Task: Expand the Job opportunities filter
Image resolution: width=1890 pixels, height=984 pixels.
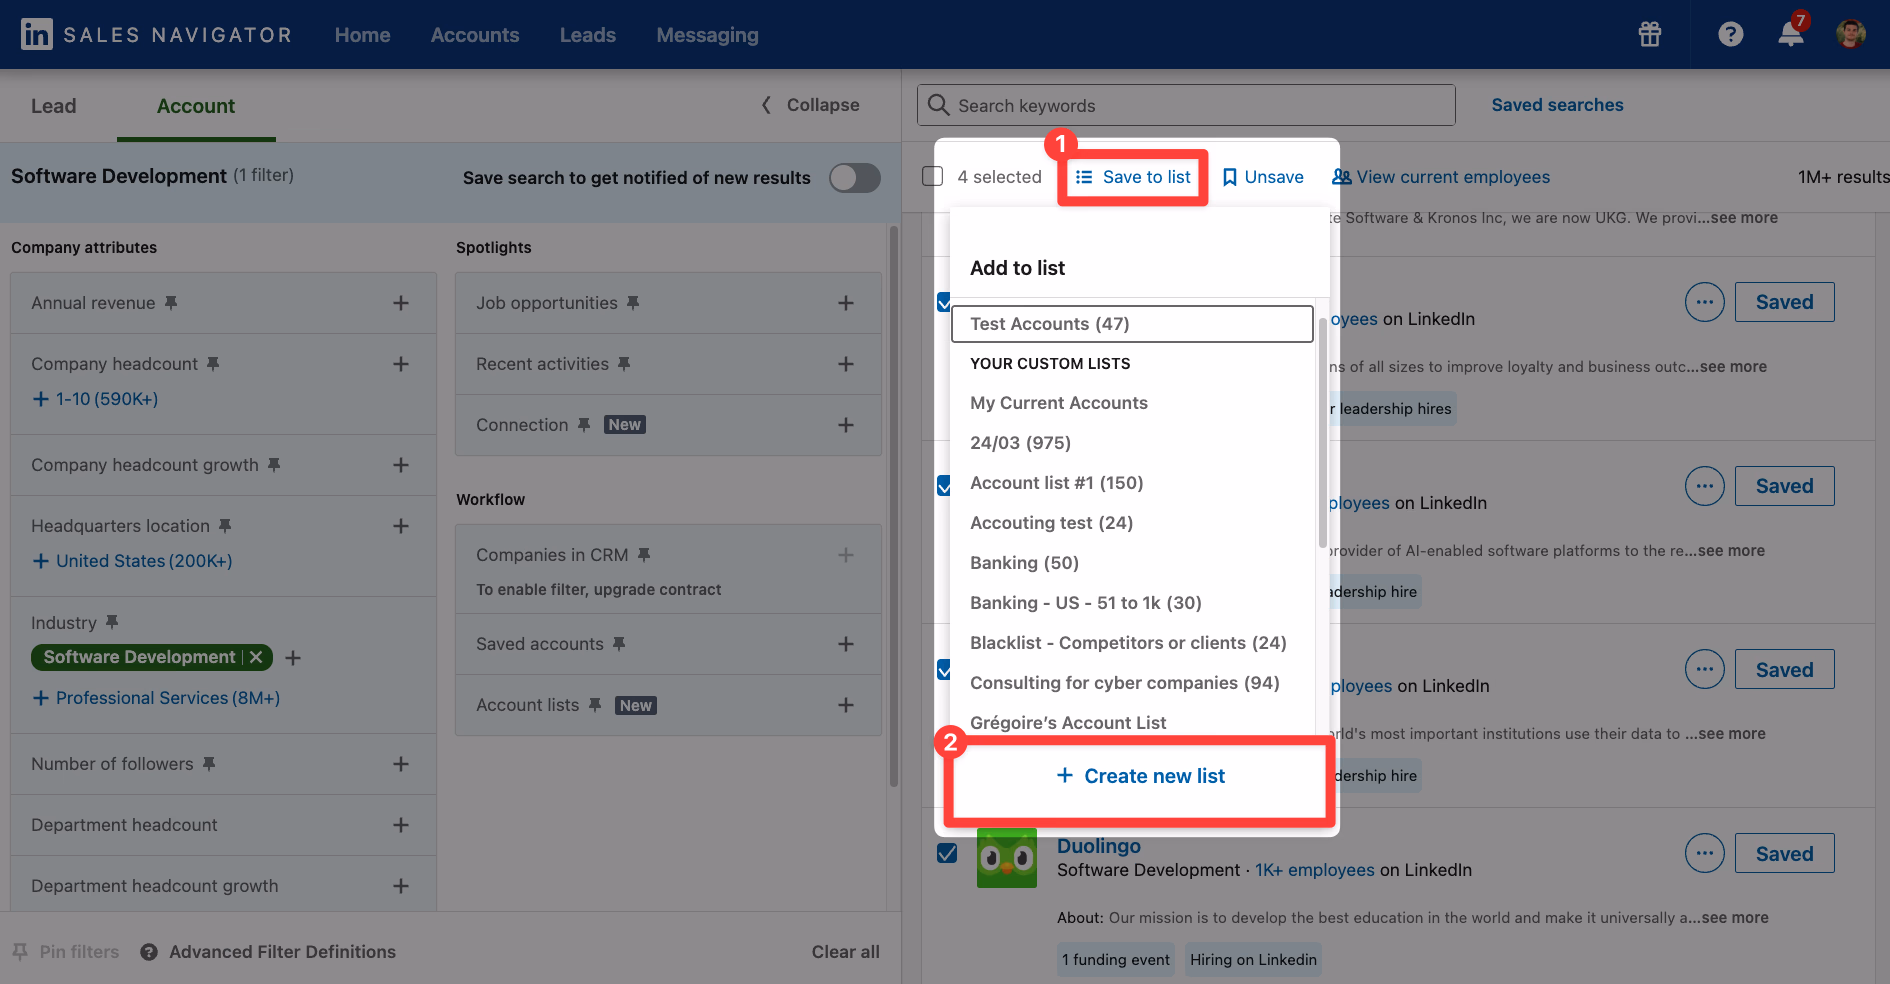Action: click(846, 303)
